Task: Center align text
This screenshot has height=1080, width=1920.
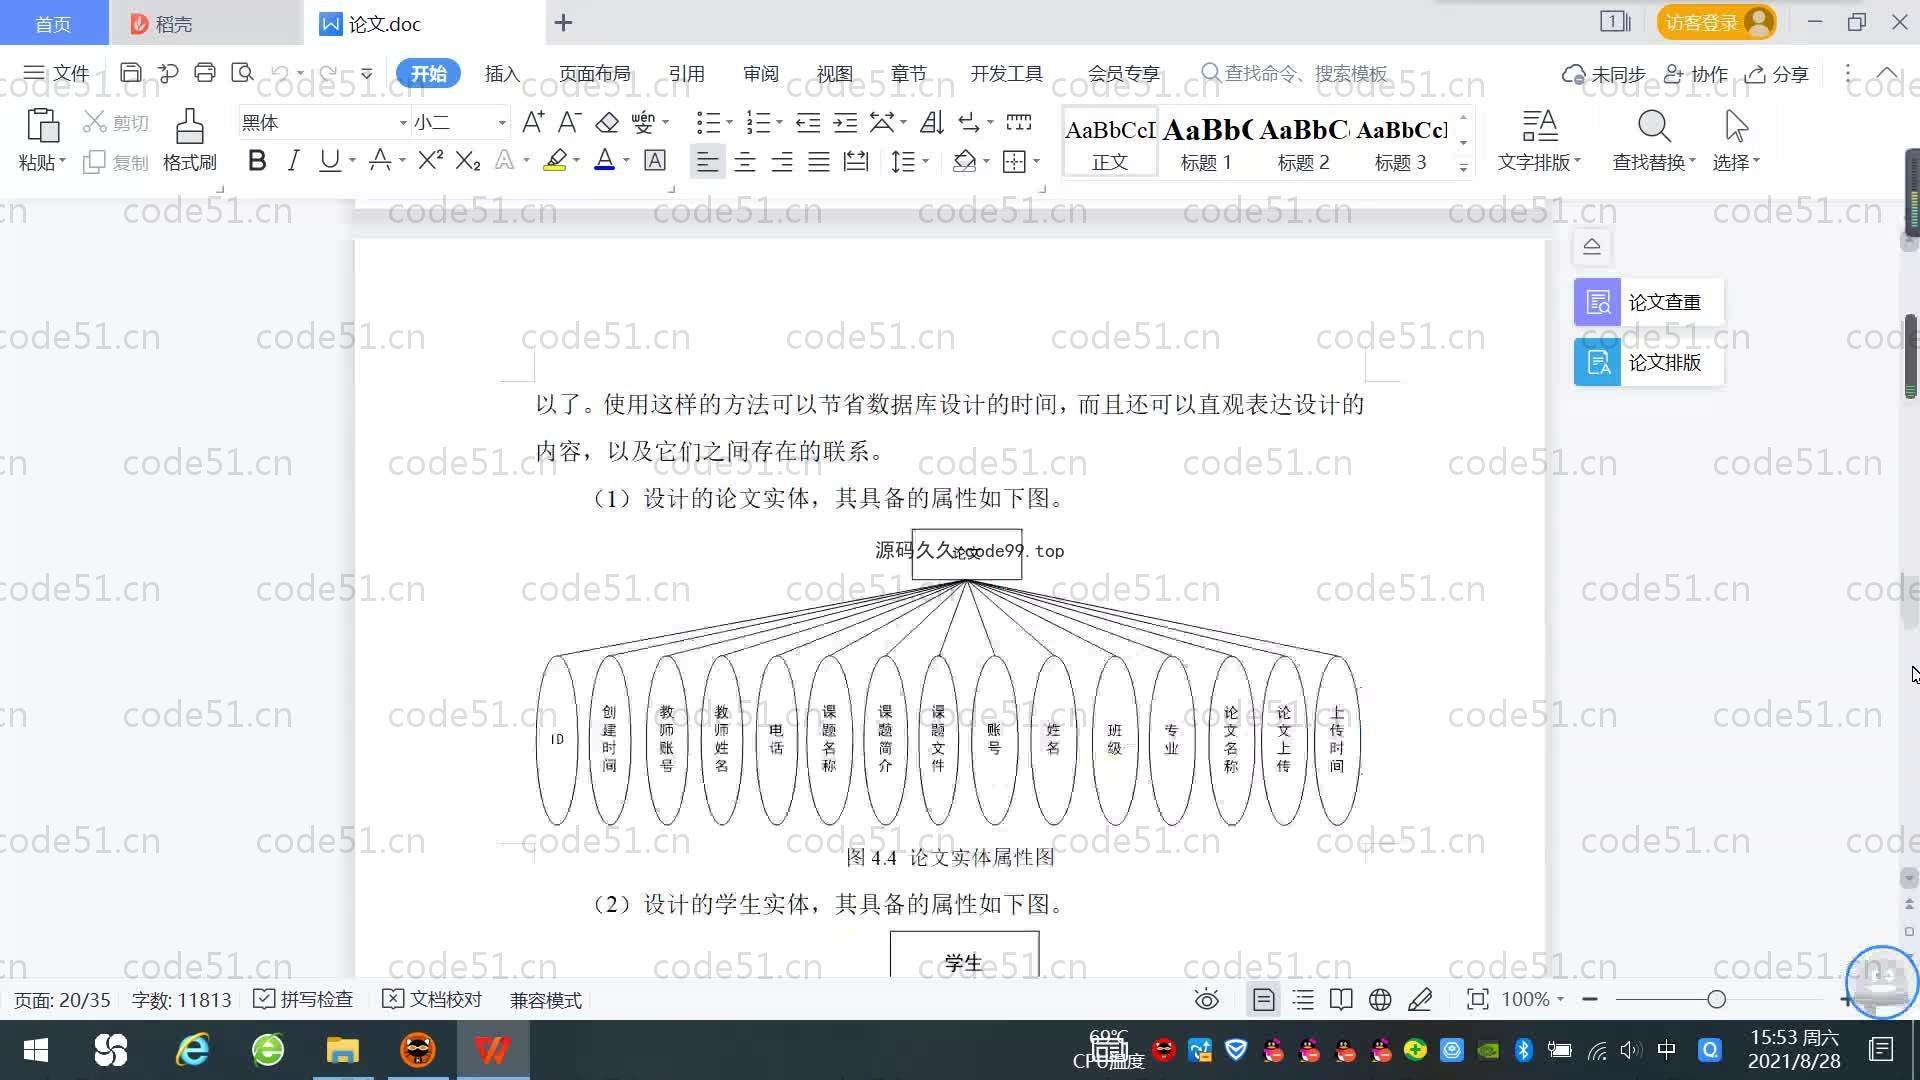Action: tap(745, 161)
